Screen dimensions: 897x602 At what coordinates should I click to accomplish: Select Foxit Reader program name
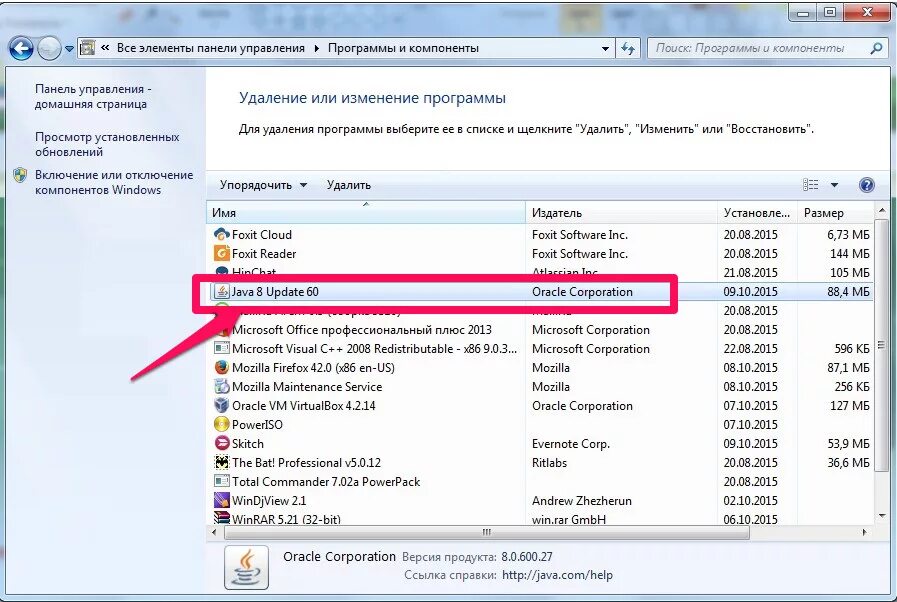264,254
